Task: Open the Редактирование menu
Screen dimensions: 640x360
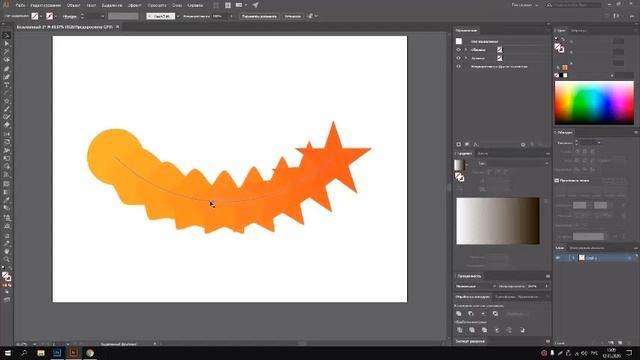Action: 46,5
